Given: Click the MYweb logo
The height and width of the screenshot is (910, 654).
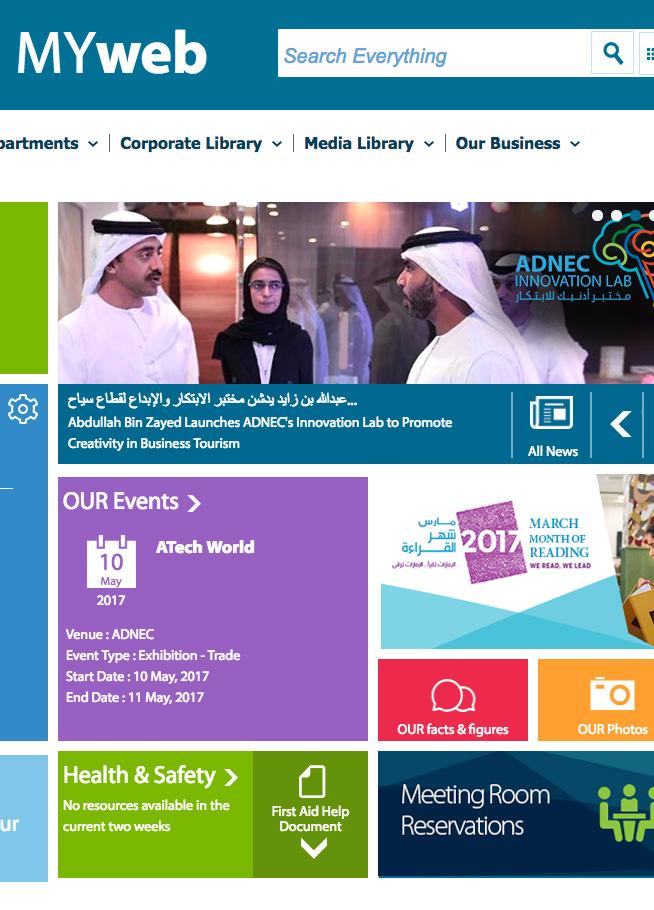Looking at the screenshot, I should [x=112, y=53].
